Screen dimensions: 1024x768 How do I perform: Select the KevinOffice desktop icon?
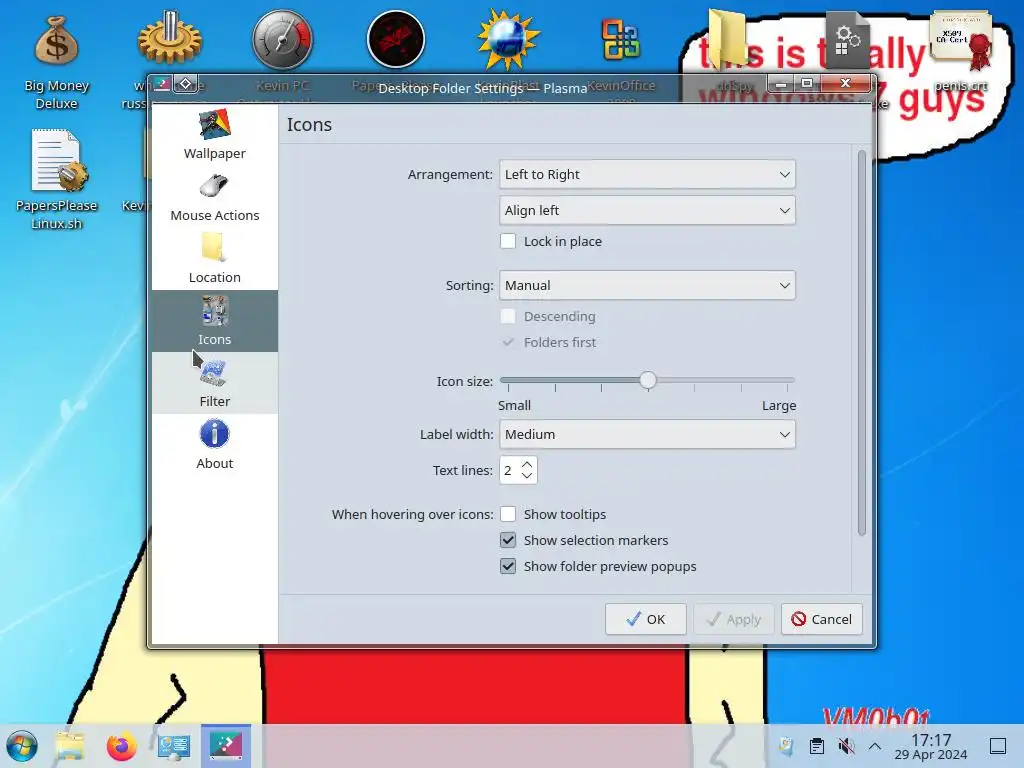[x=621, y=39]
